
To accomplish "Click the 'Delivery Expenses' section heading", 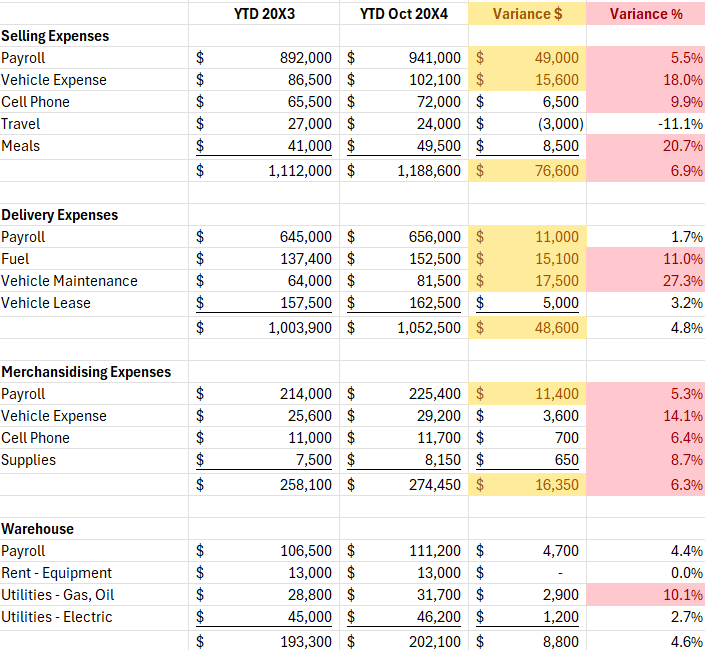I will tap(59, 215).
